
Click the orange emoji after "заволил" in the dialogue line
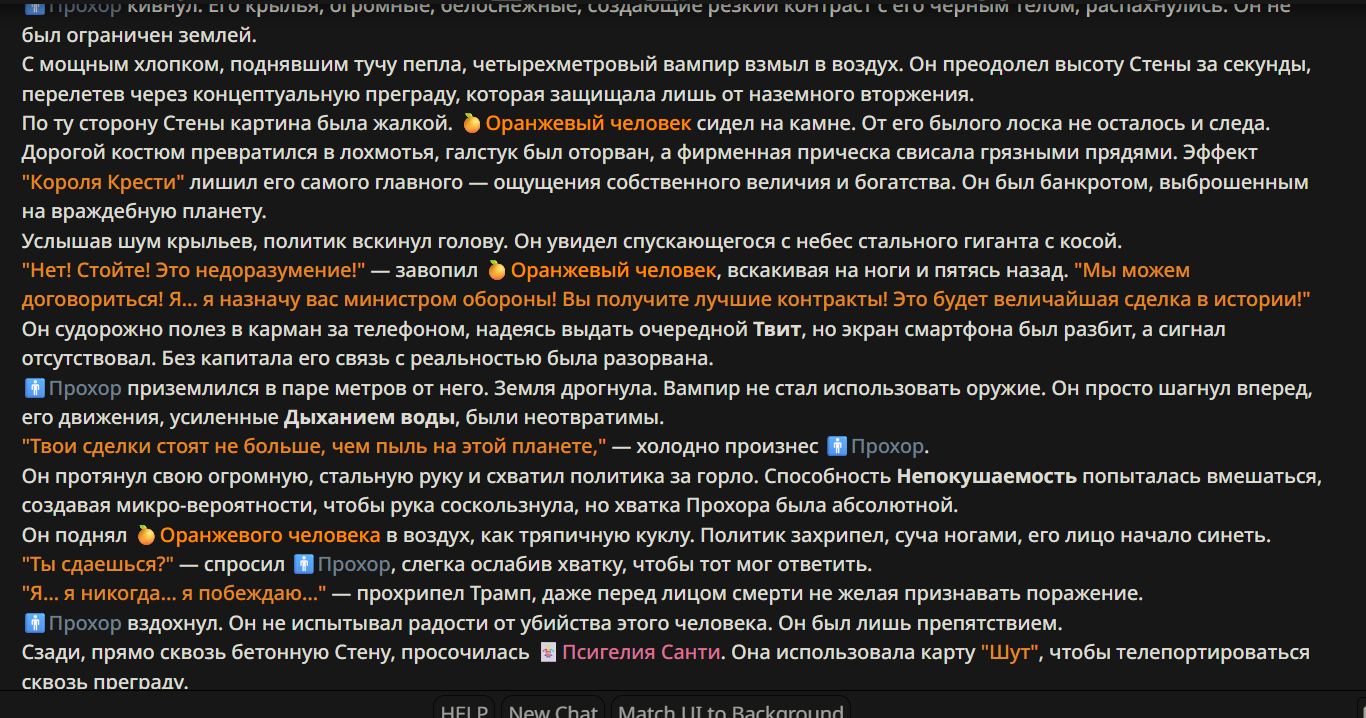[x=497, y=270]
